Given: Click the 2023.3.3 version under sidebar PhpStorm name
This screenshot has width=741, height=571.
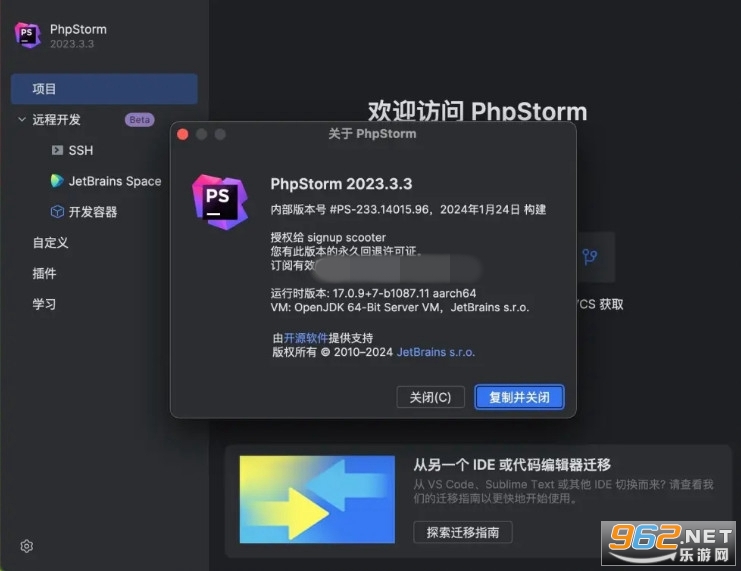Looking at the screenshot, I should coord(72,44).
